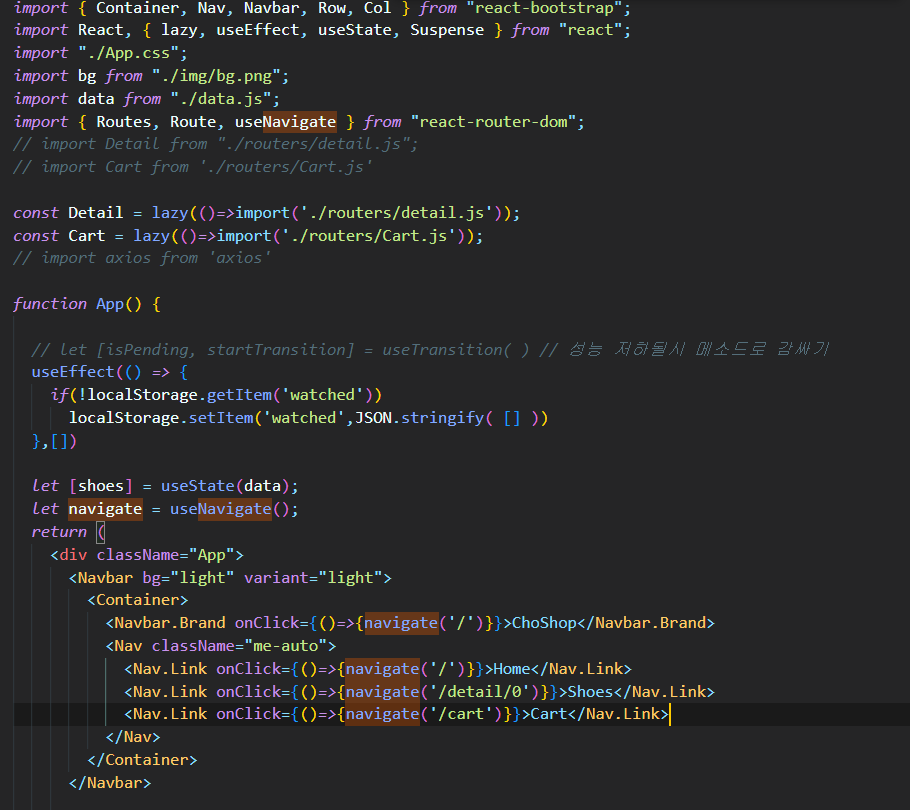Click the "return" keyword
Screen dimensions: 910x810
pyautogui.click(x=59, y=532)
